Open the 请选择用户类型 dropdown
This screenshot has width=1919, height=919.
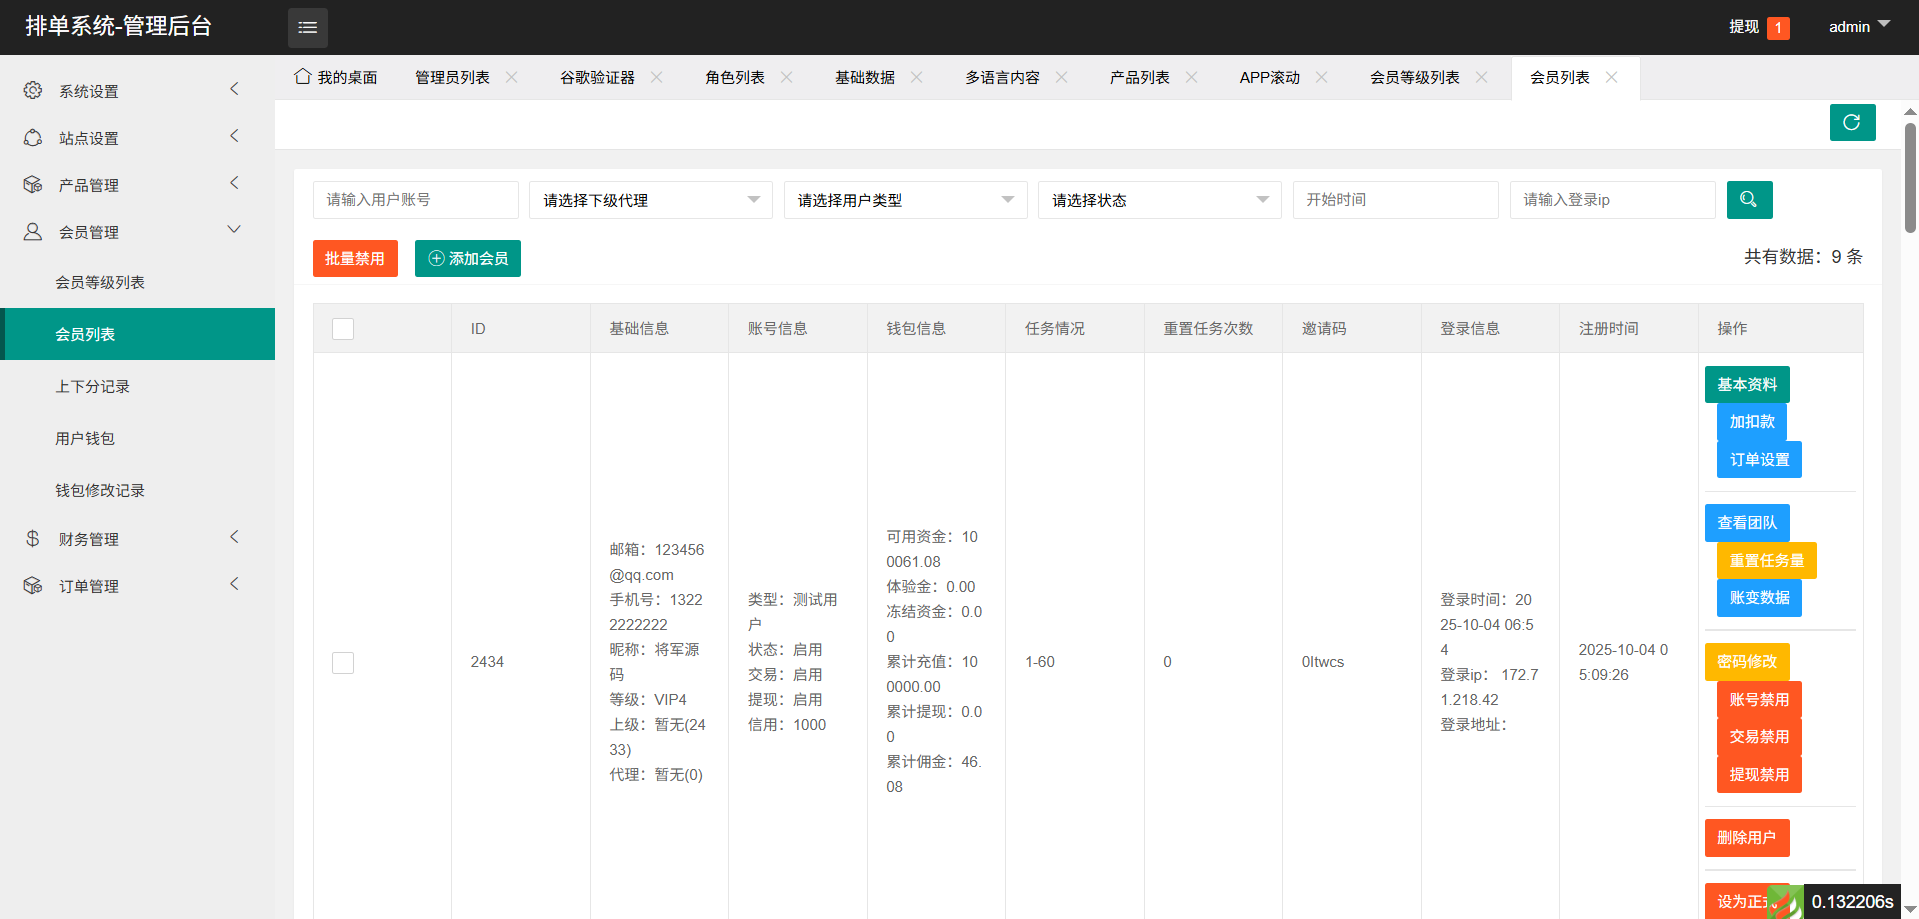904,200
